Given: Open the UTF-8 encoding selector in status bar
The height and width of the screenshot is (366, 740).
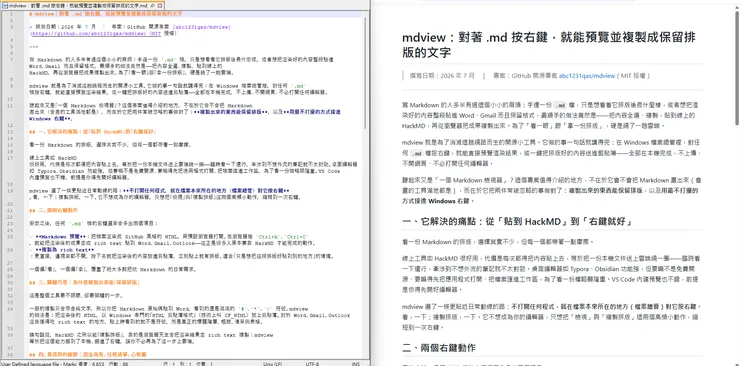Looking at the screenshot, I should (x=312, y=364).
